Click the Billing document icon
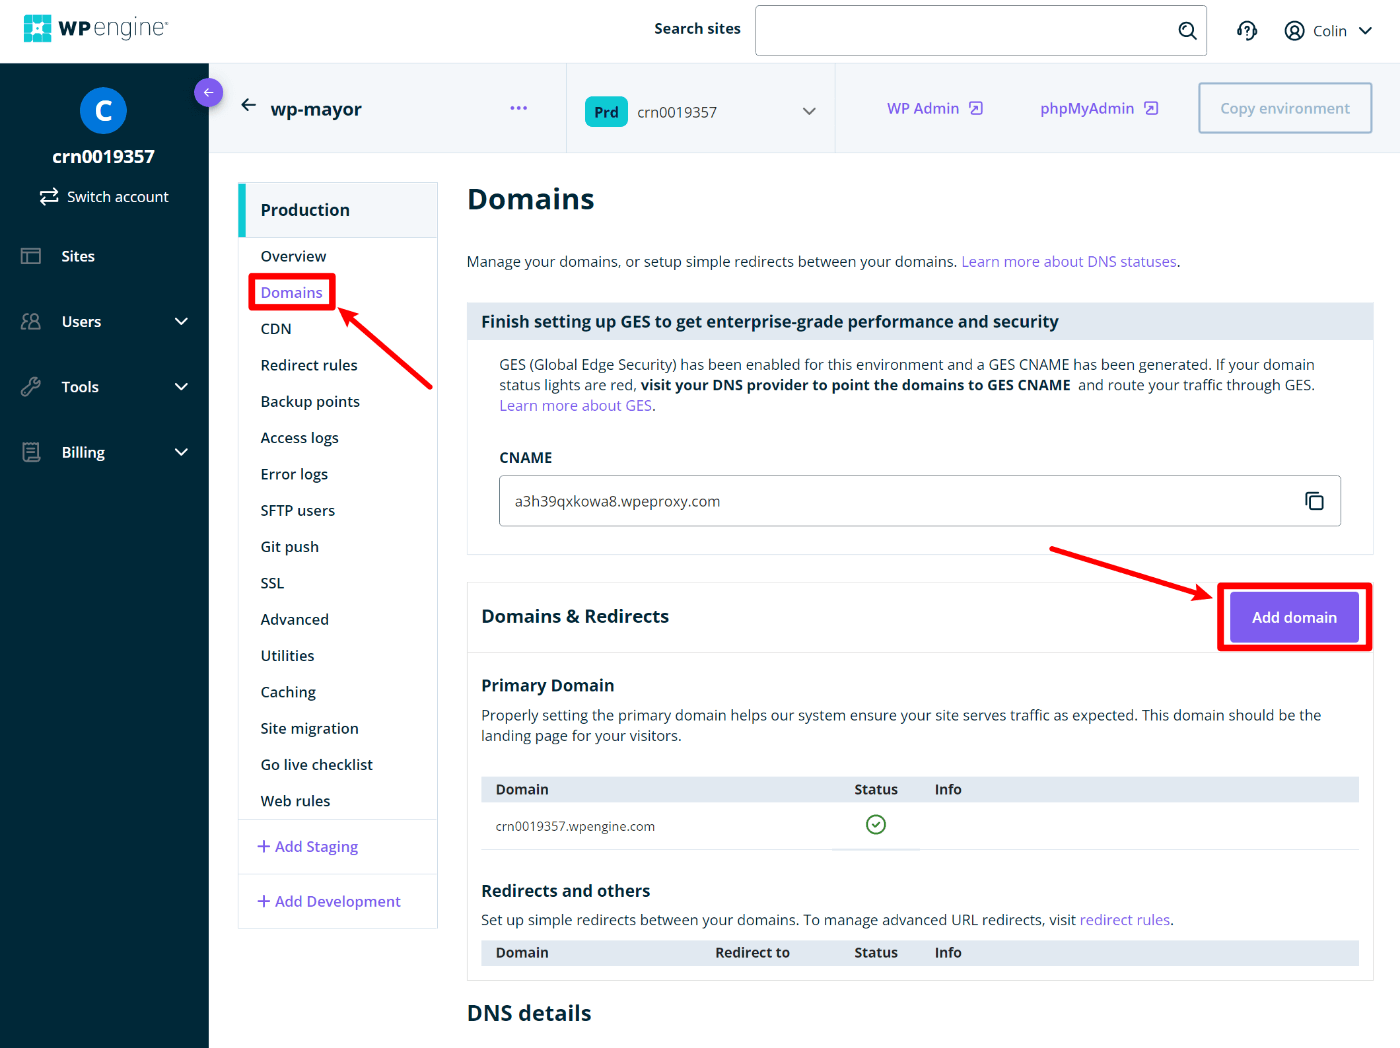The width and height of the screenshot is (1400, 1048). click(x=31, y=452)
